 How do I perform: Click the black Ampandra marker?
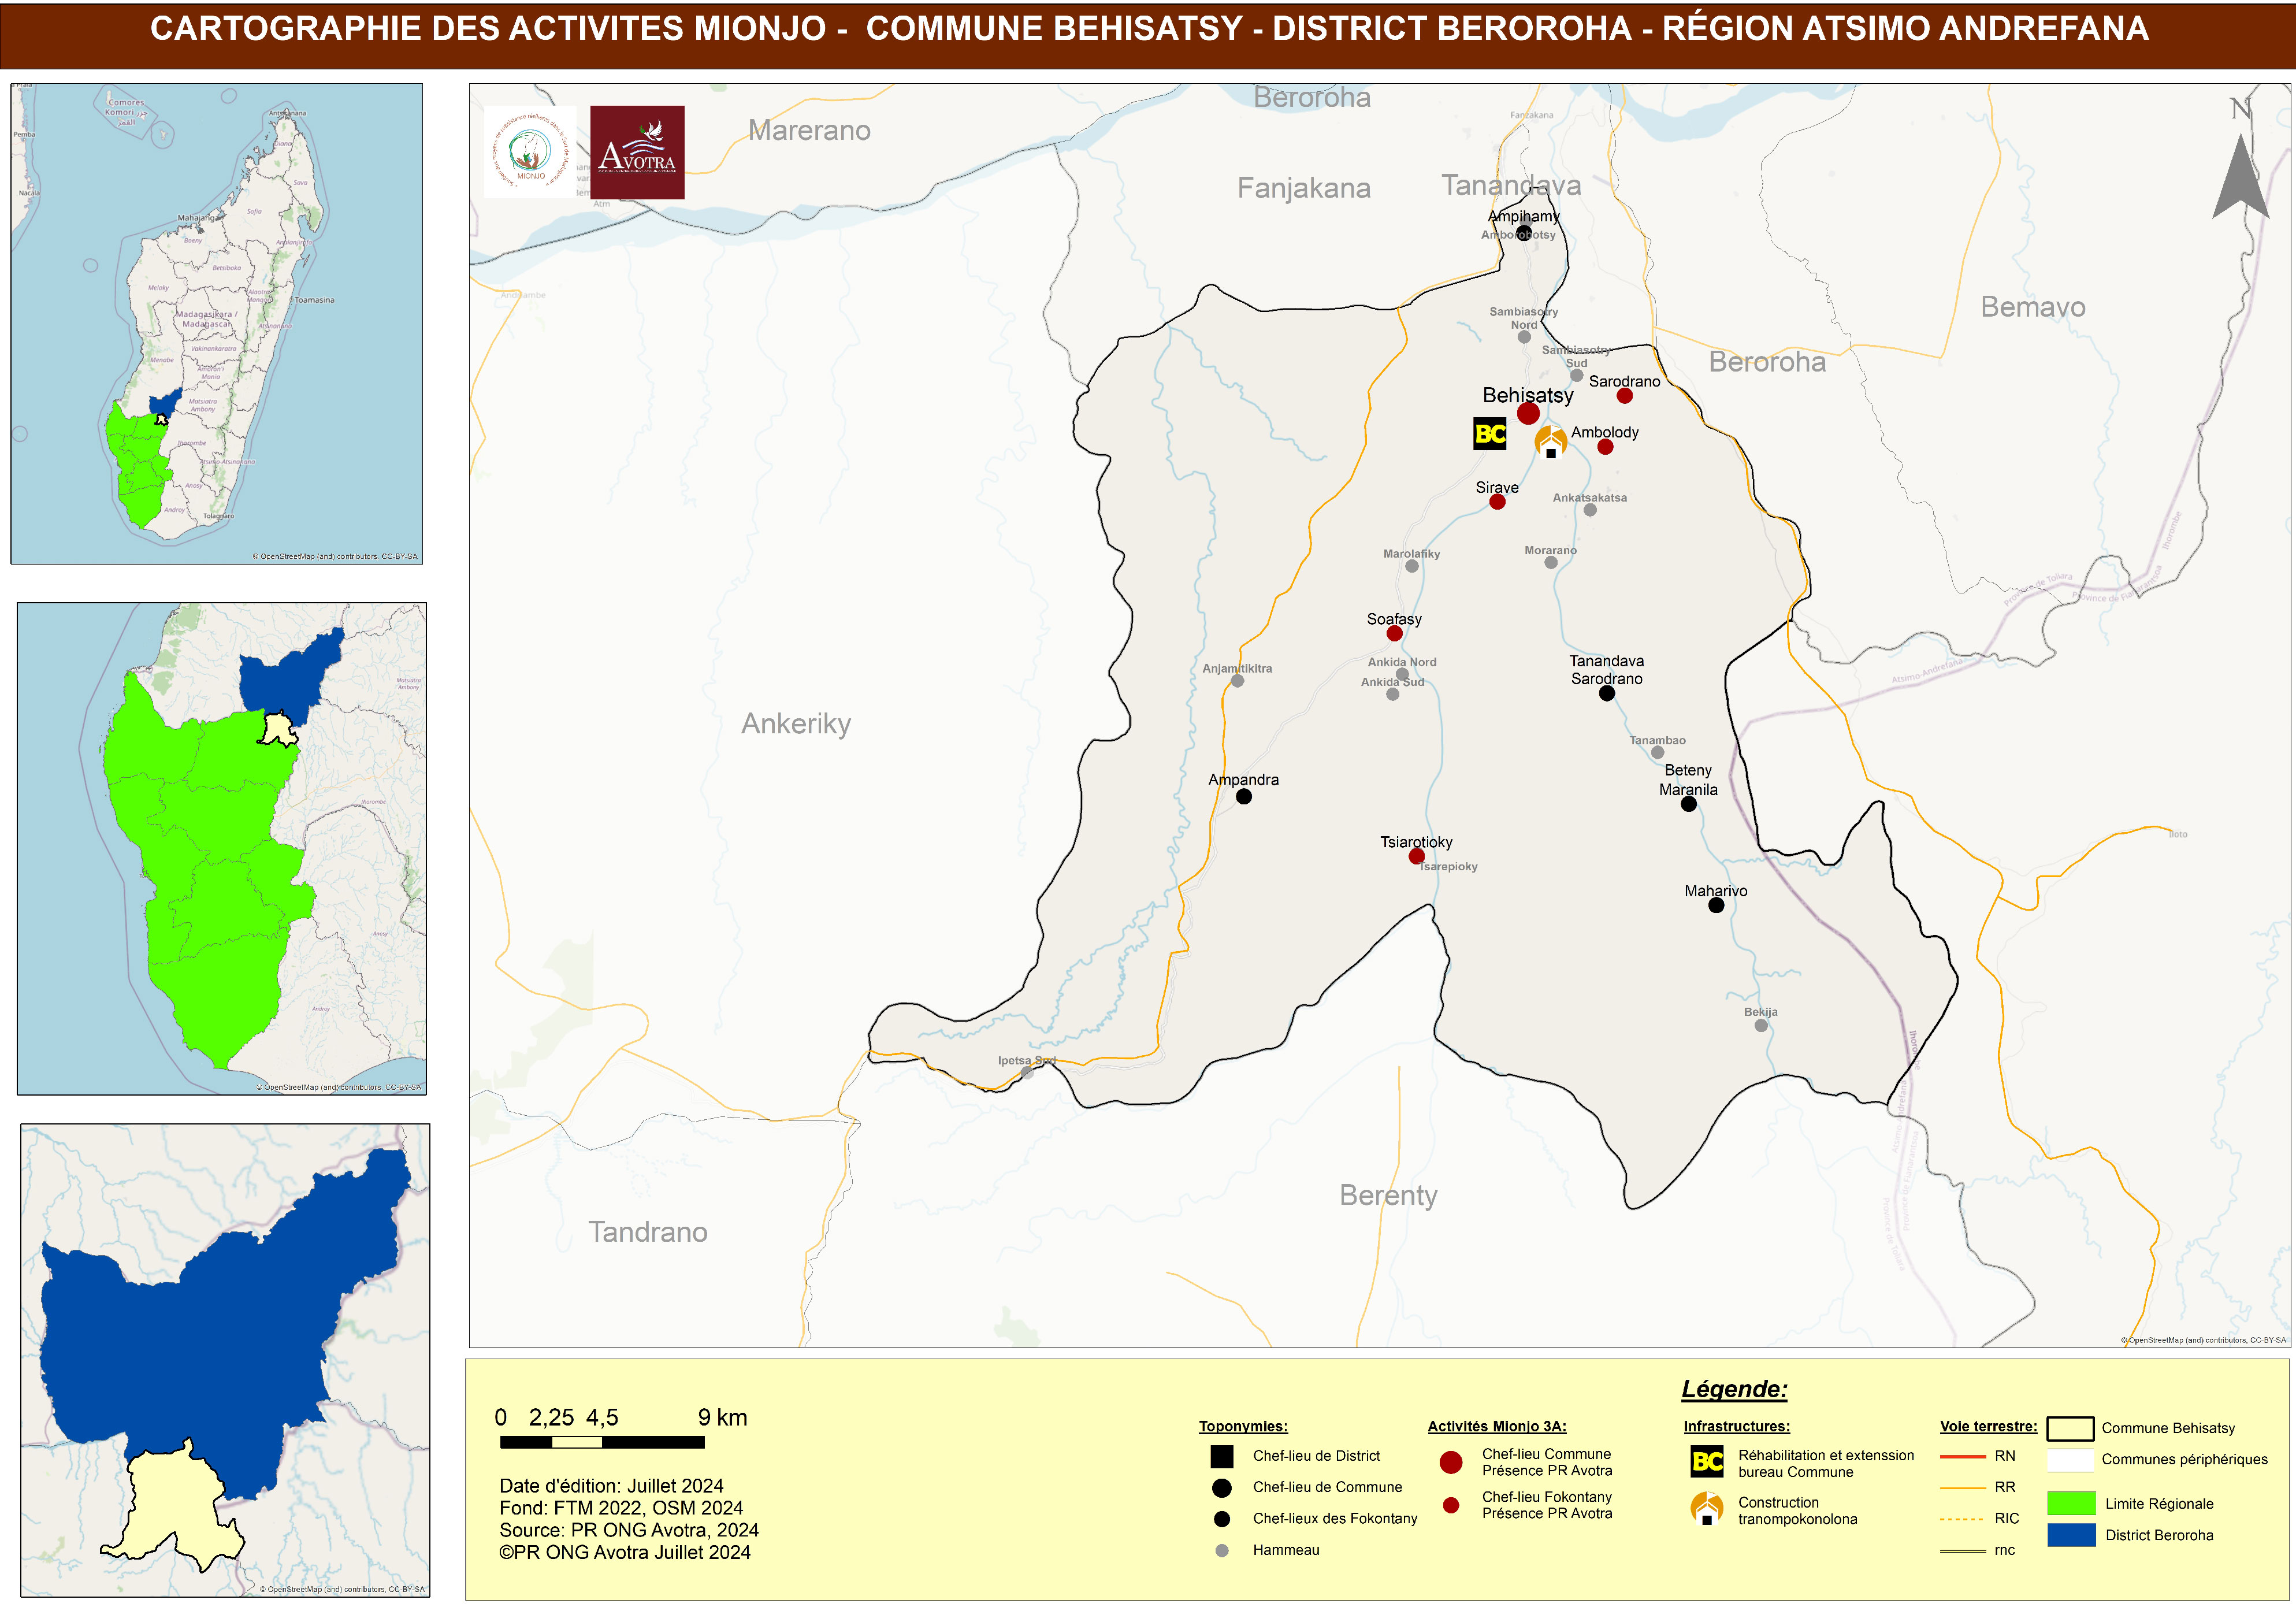tap(1243, 797)
